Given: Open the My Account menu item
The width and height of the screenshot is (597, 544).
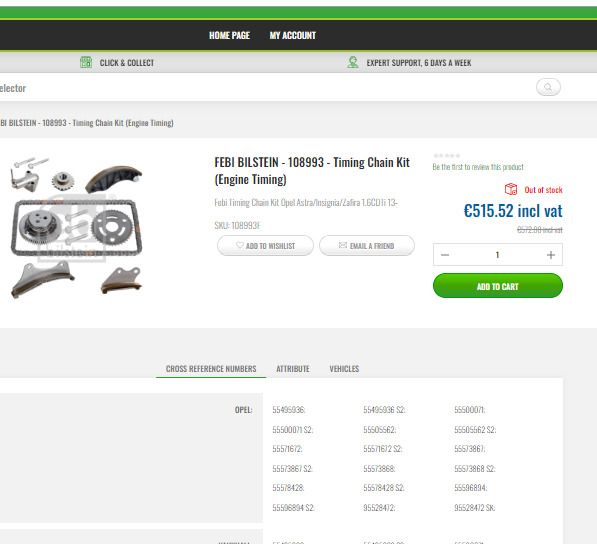Looking at the screenshot, I should point(293,35).
